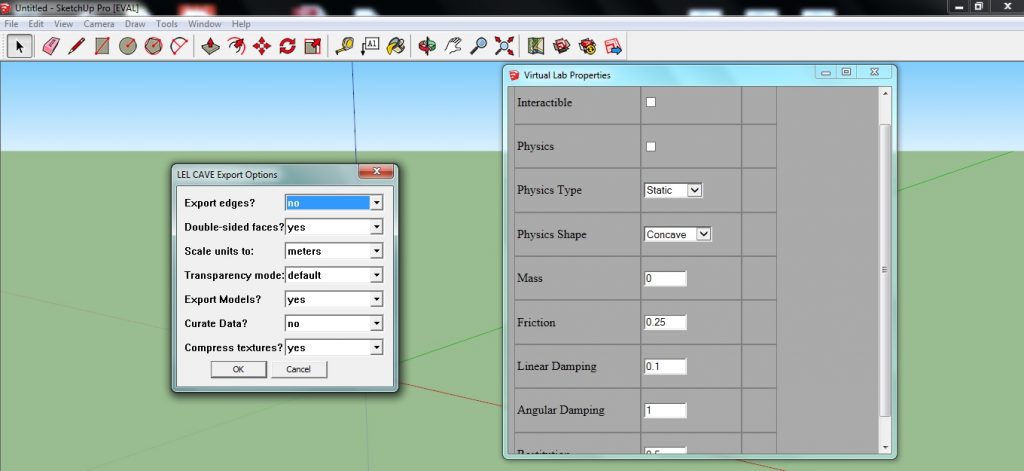This screenshot has width=1024, height=471.
Task: Click Cancel in LEL CAVE Export Options
Action: tap(298, 369)
